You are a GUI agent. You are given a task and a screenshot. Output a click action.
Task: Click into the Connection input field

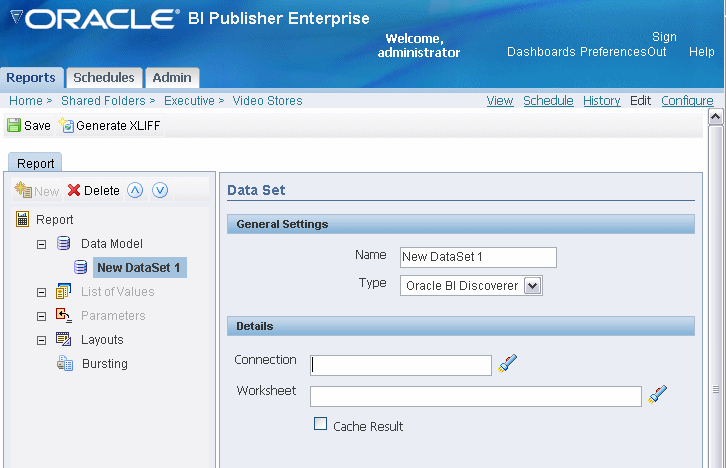401,365
